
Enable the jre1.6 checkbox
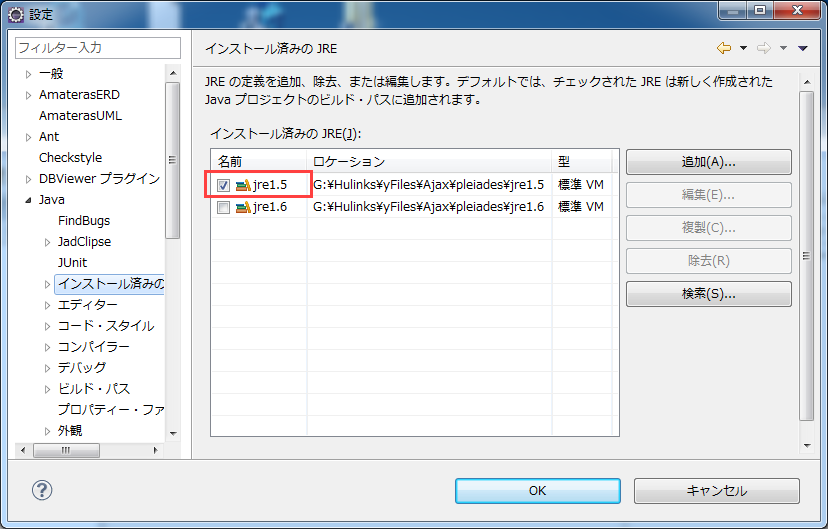tap(223, 207)
